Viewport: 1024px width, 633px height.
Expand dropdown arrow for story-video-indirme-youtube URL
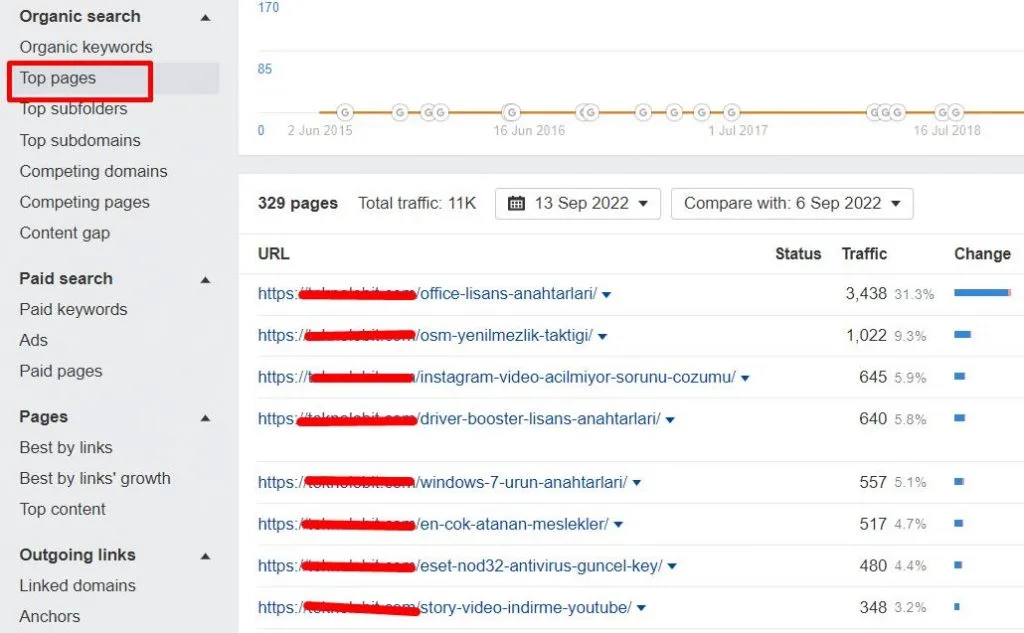(641, 609)
